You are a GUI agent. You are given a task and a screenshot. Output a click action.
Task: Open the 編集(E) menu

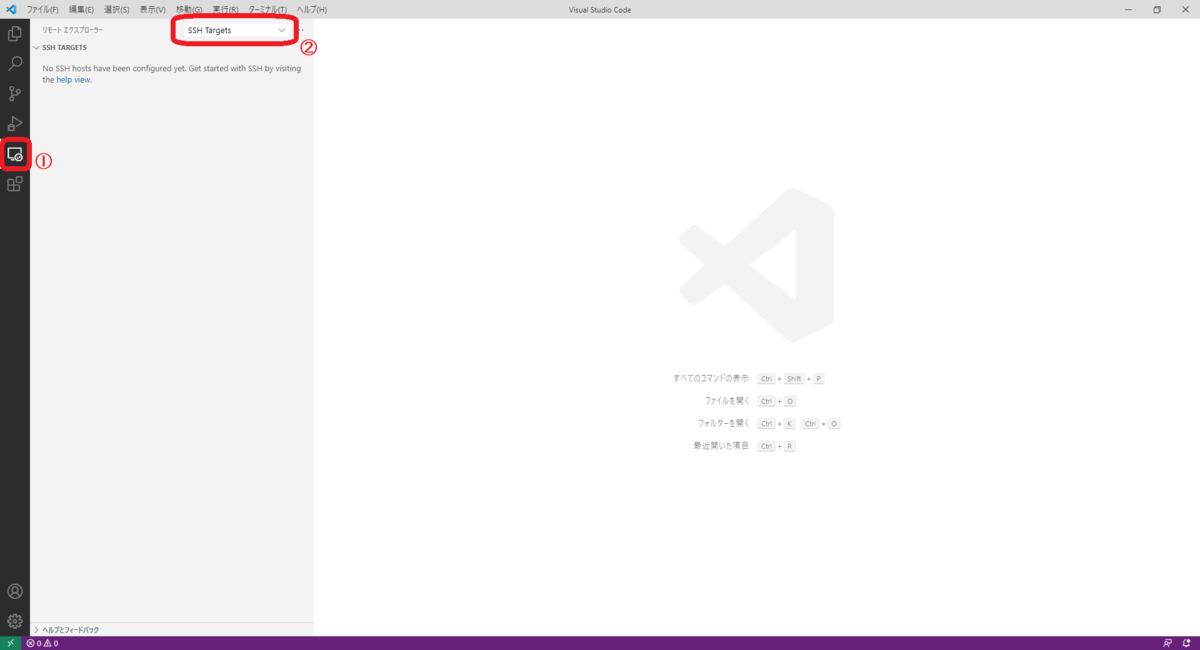[x=81, y=9]
